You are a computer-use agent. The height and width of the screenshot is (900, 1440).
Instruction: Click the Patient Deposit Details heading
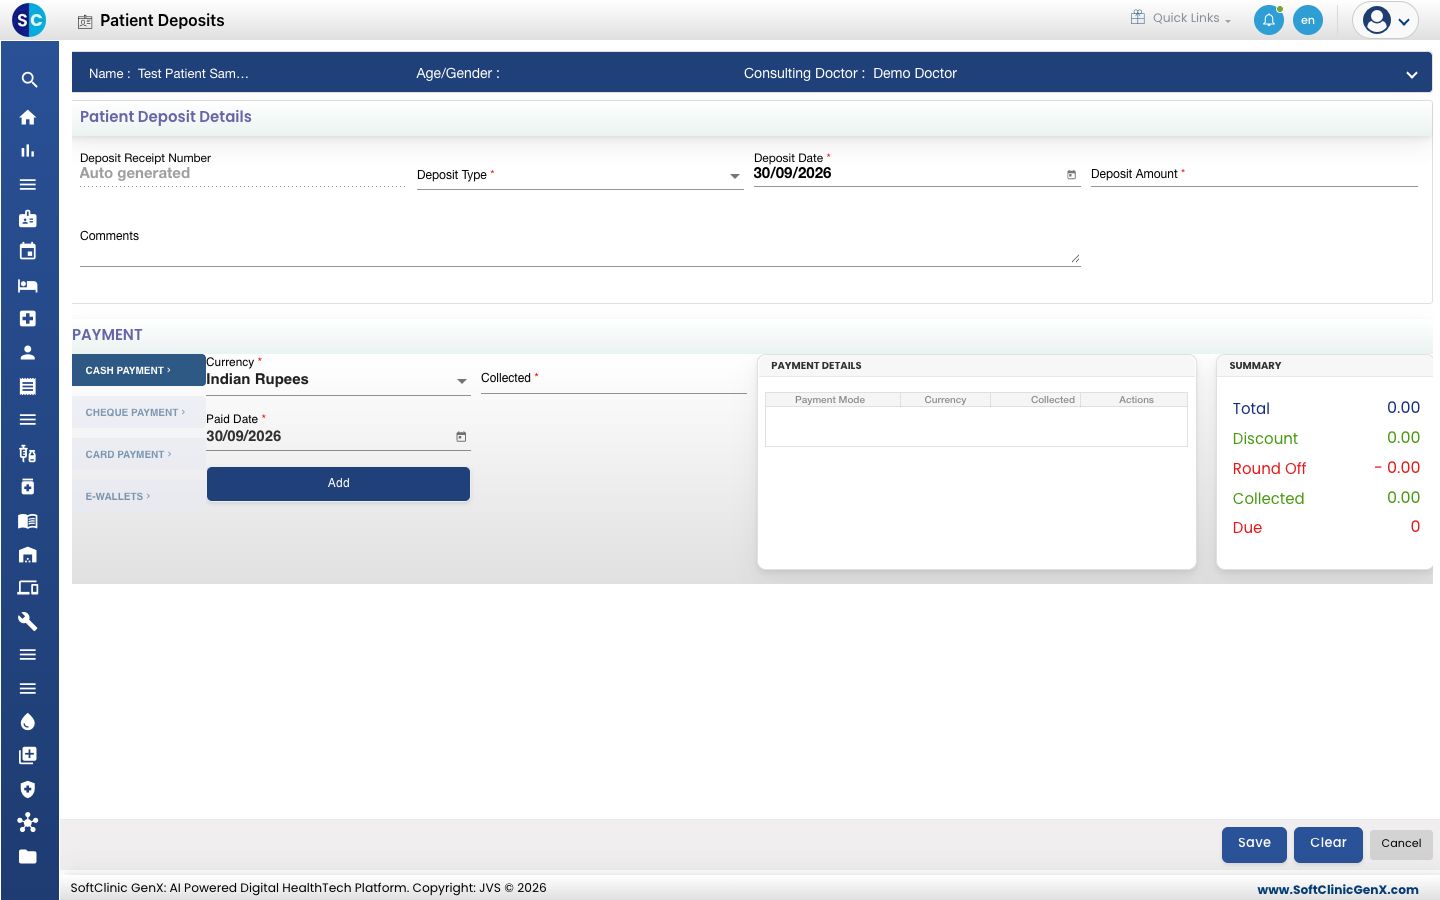pos(166,117)
